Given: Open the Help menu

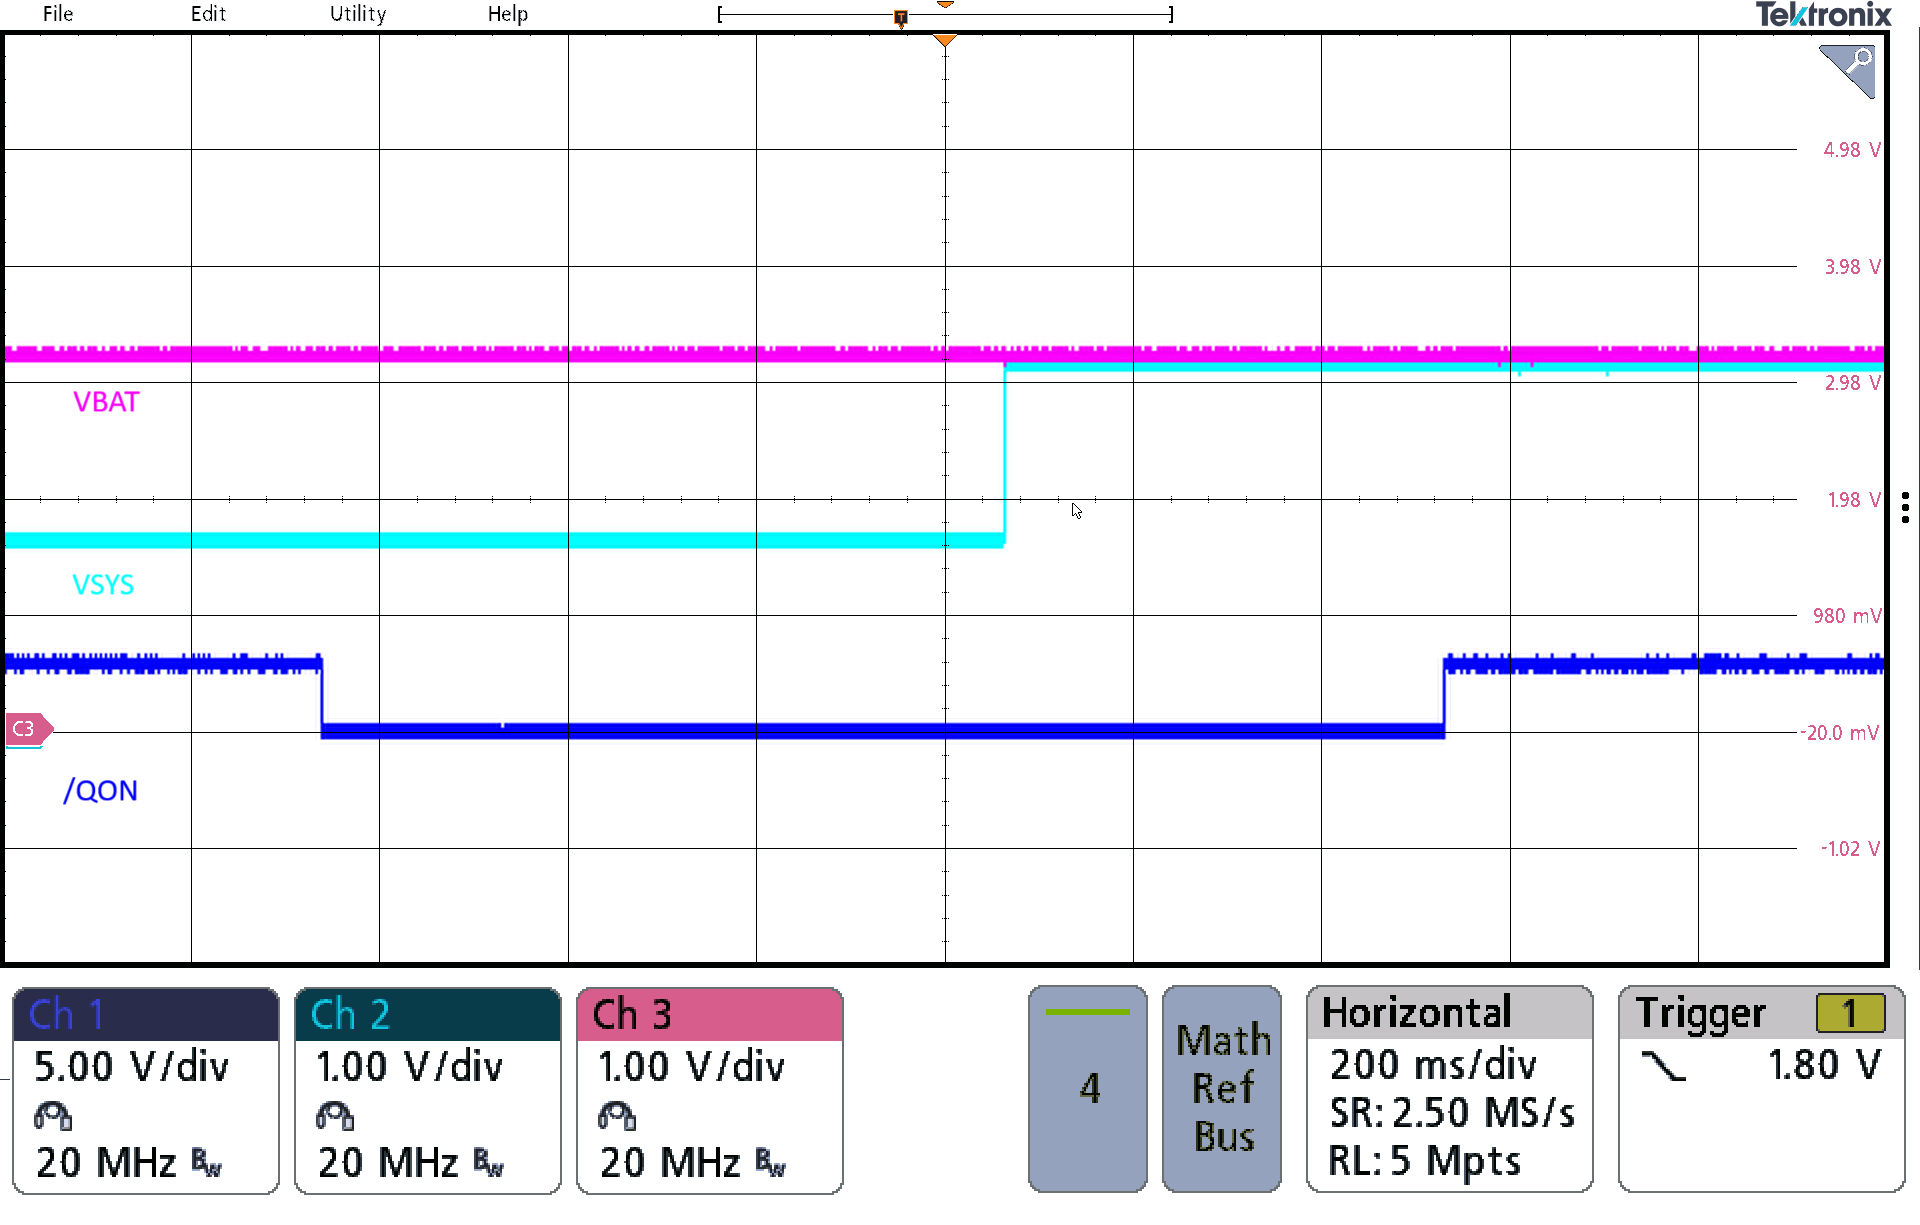Looking at the screenshot, I should coord(507,14).
